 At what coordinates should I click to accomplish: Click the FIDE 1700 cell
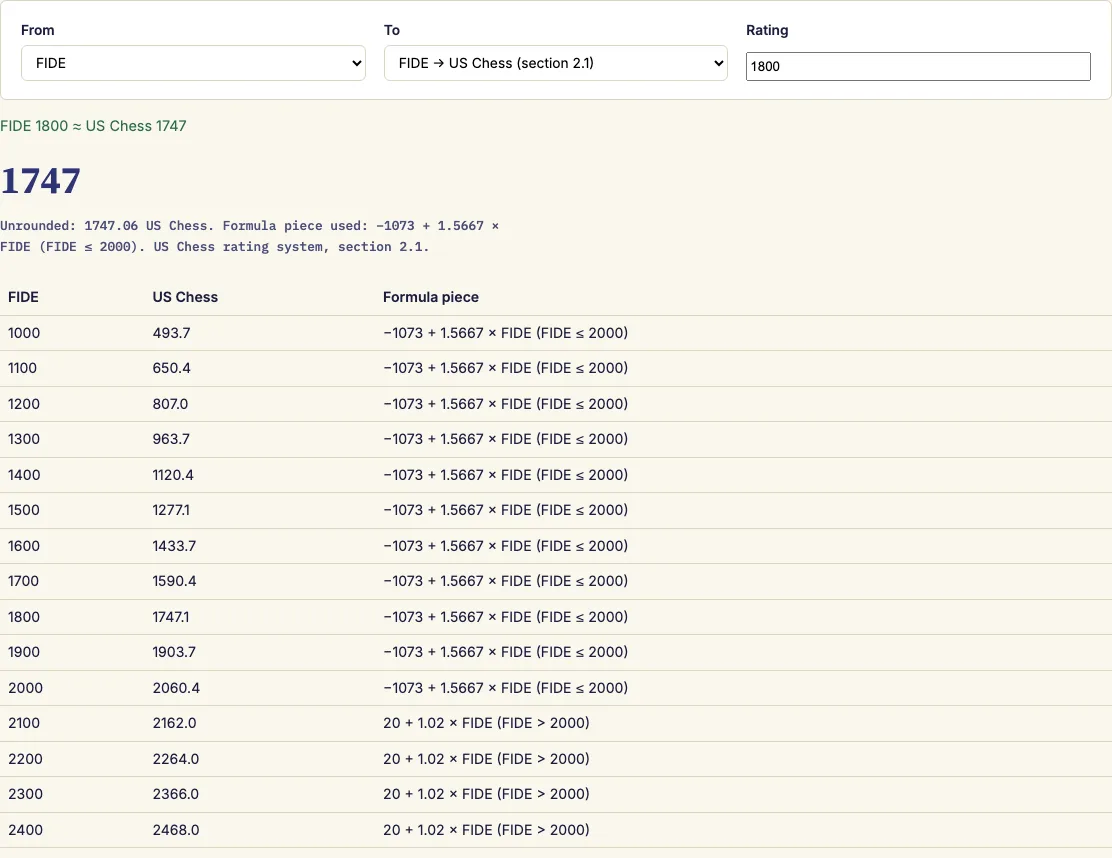tap(23, 581)
